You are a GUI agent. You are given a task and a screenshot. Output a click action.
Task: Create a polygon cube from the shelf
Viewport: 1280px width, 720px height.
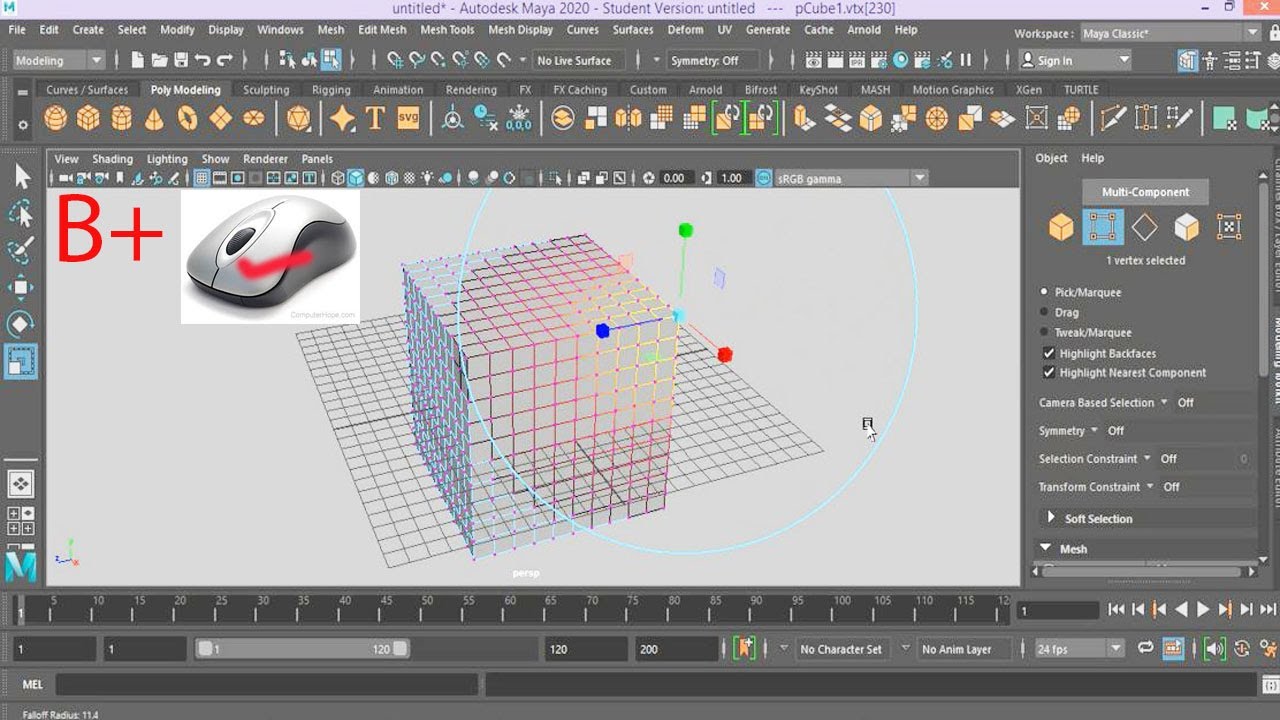(x=89, y=119)
